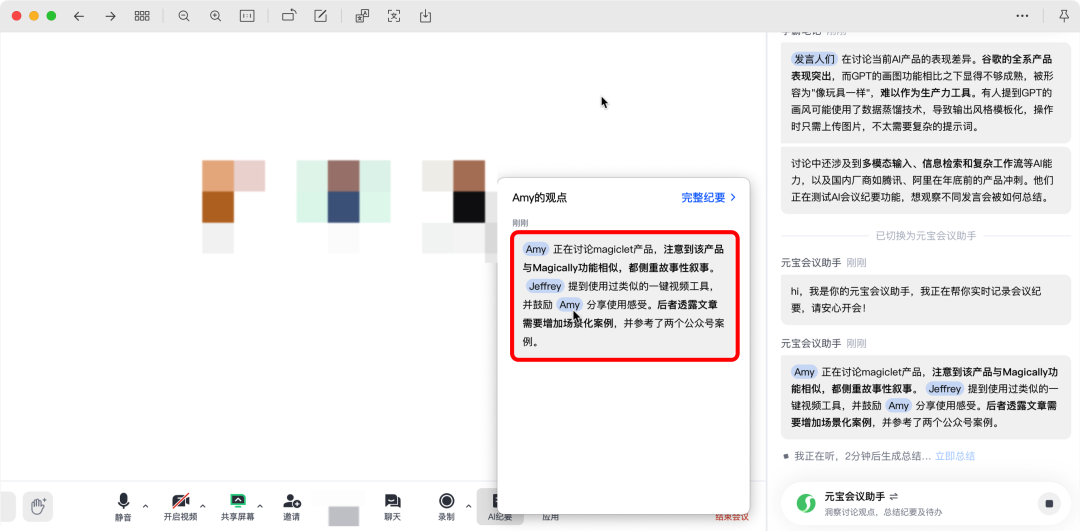Stop 元宝会议助手 with the square button
The width and height of the screenshot is (1080, 531).
pos(1049,503)
